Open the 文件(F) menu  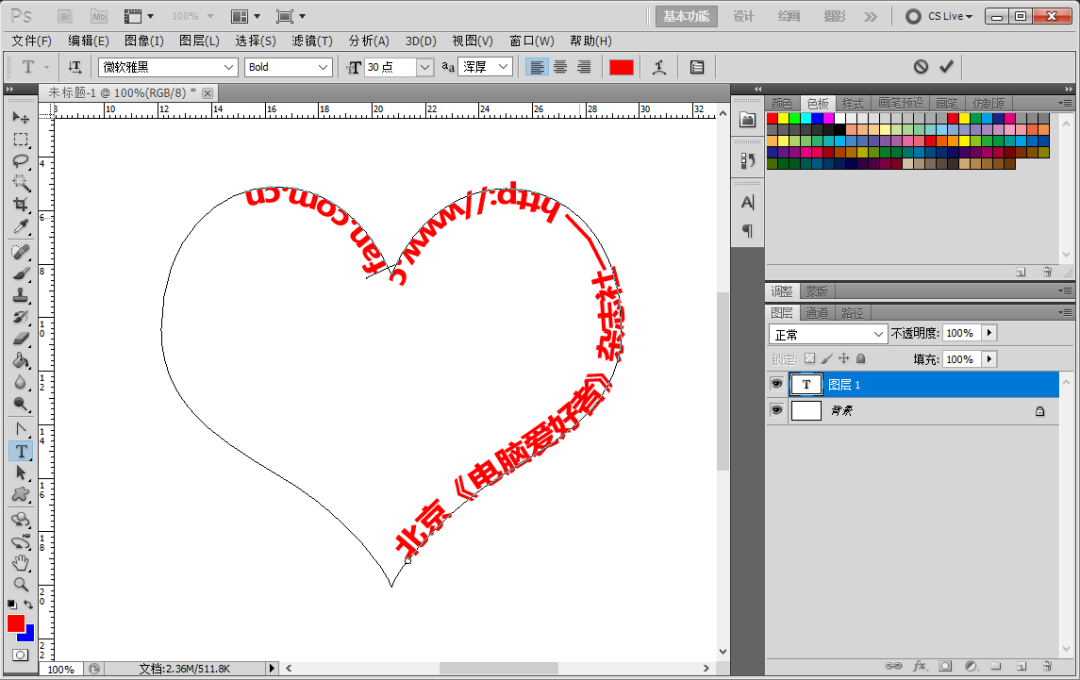pos(31,41)
